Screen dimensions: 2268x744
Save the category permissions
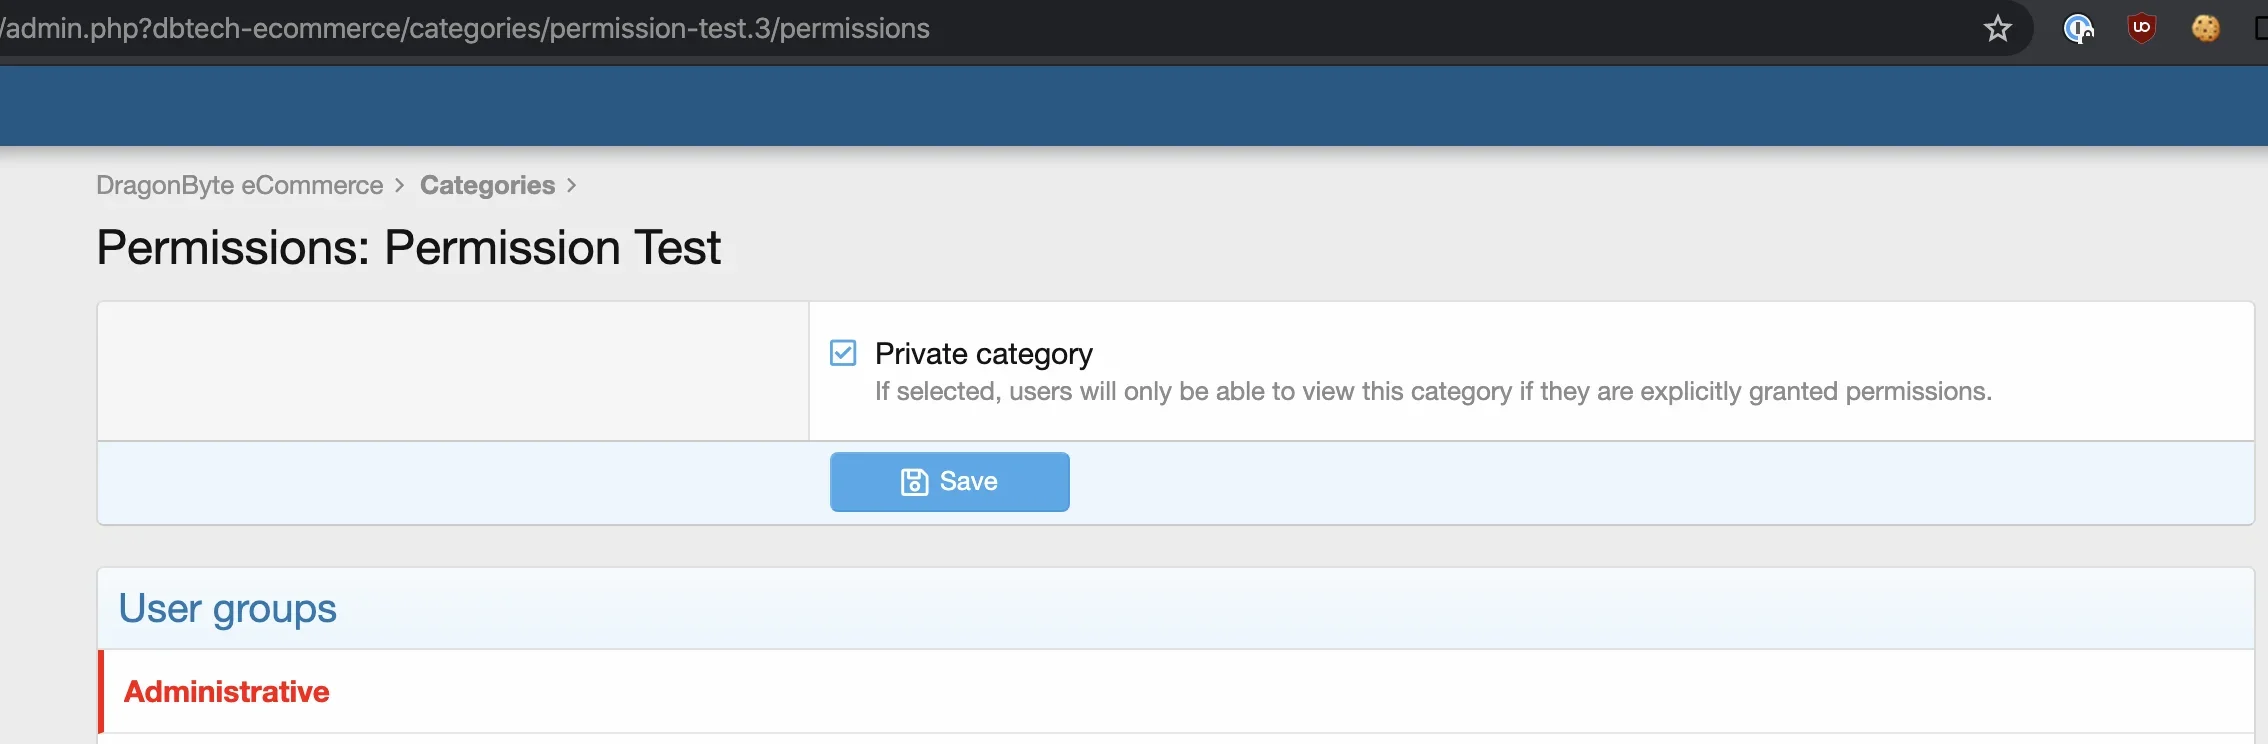point(949,482)
